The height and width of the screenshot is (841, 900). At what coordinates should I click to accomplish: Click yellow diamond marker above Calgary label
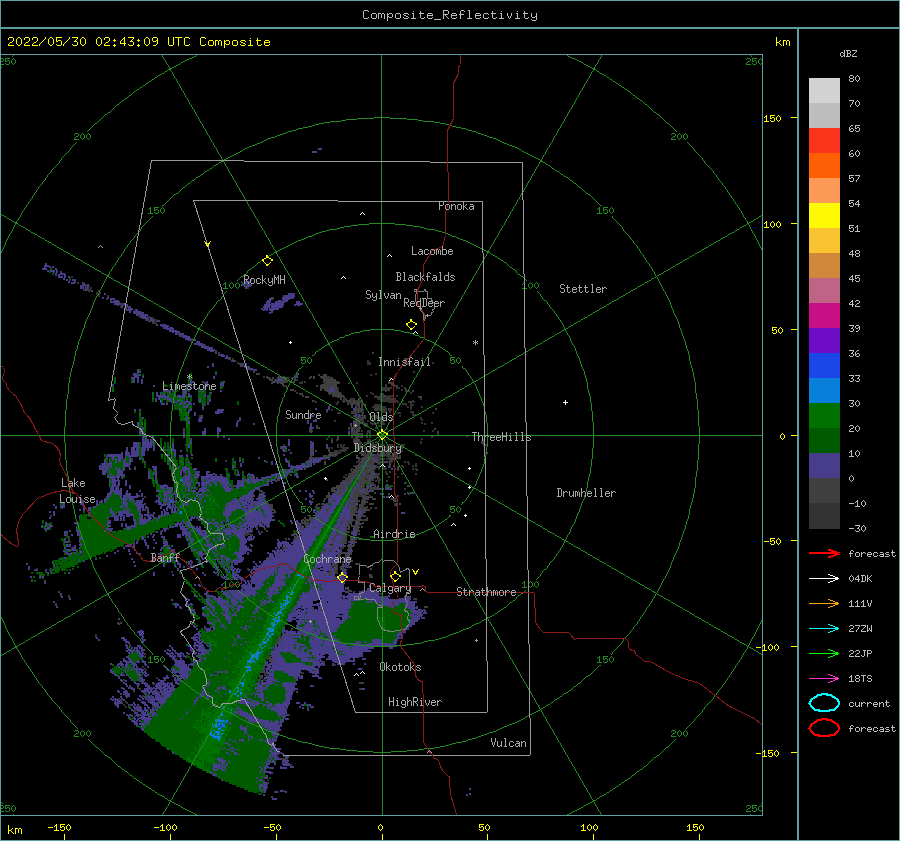coord(395,576)
